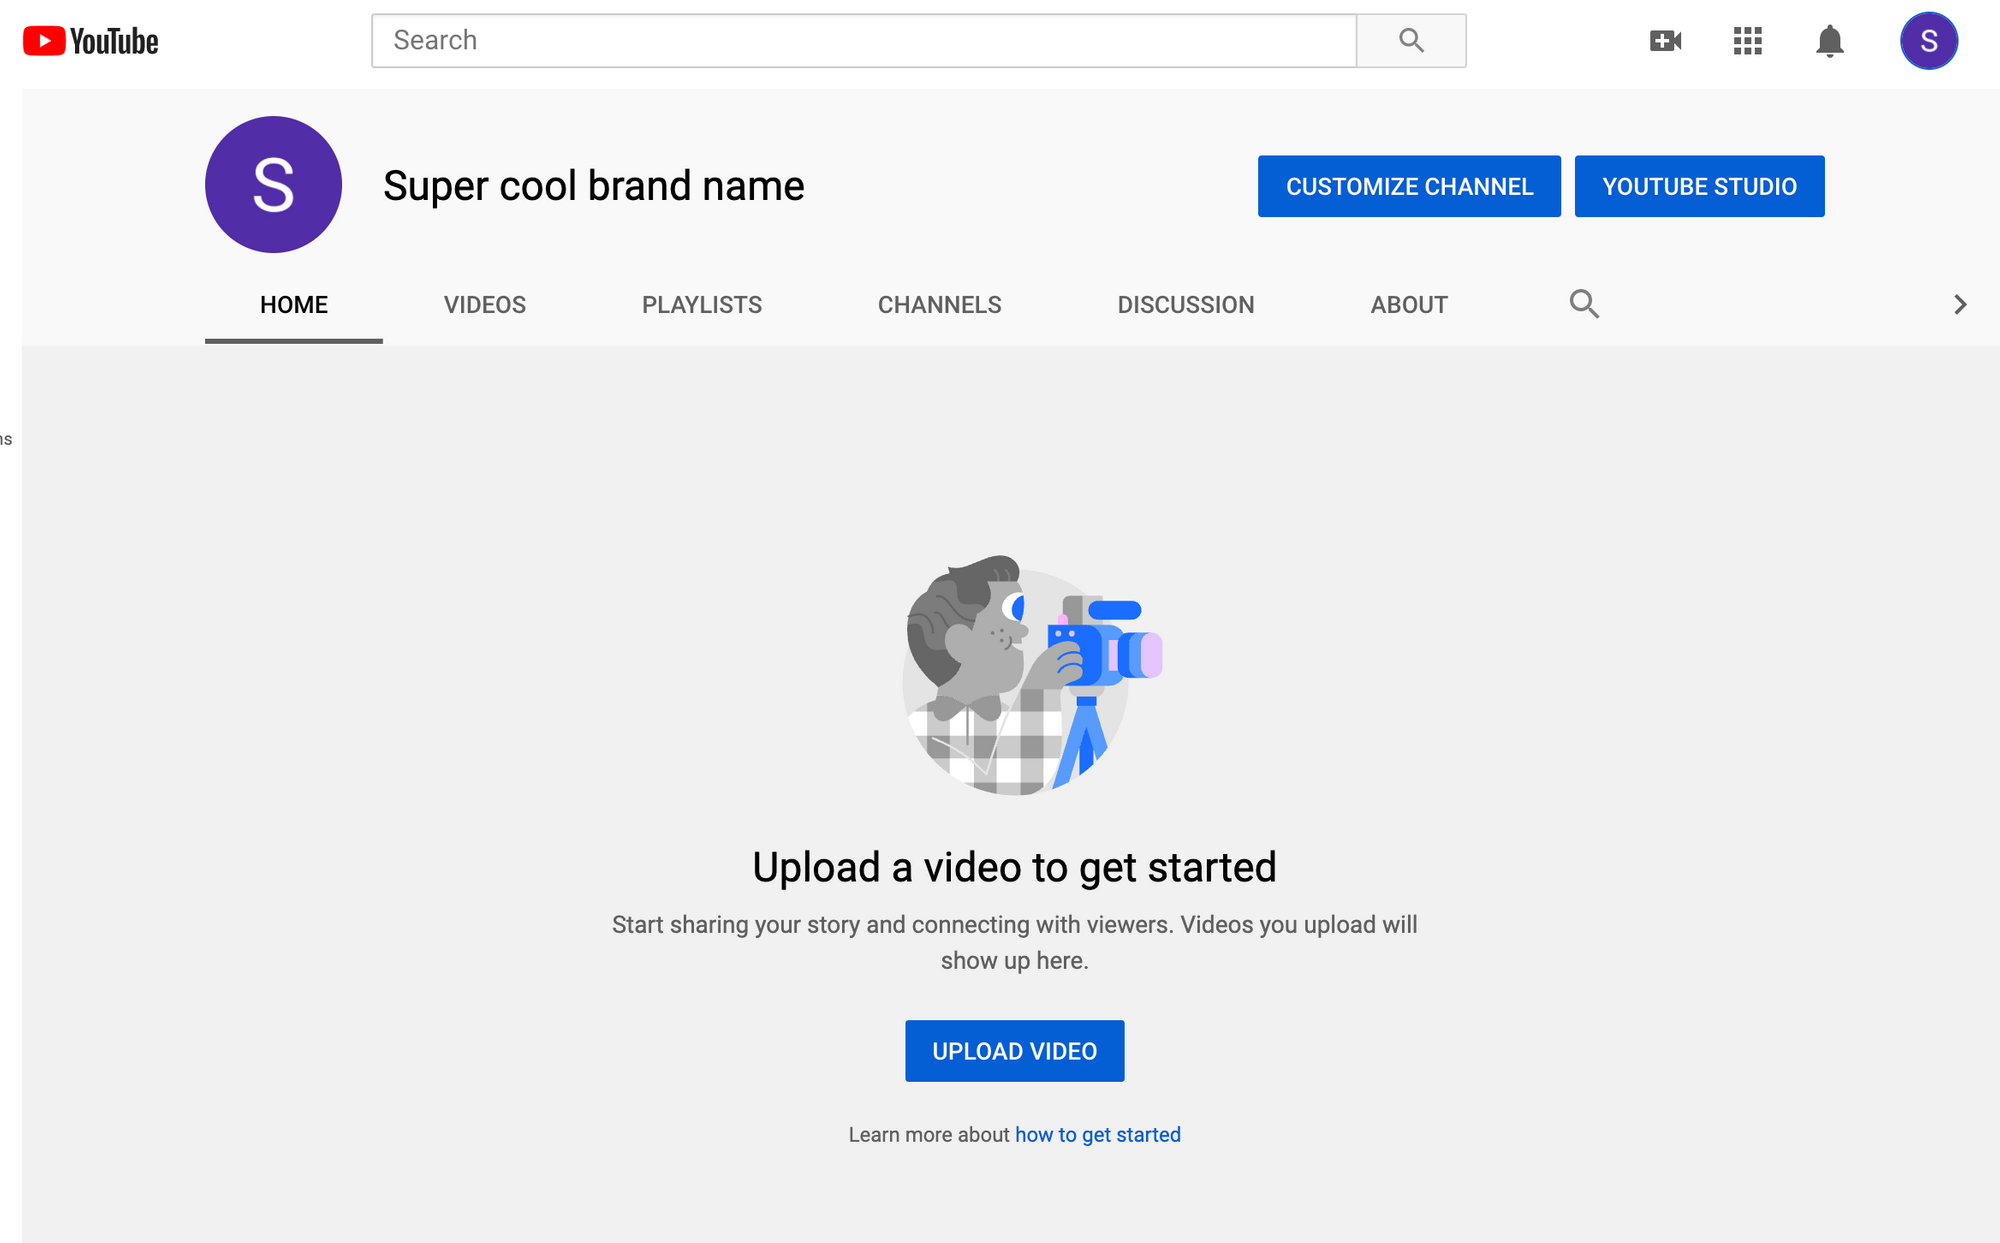Select the VIDEOS tab

pos(484,302)
